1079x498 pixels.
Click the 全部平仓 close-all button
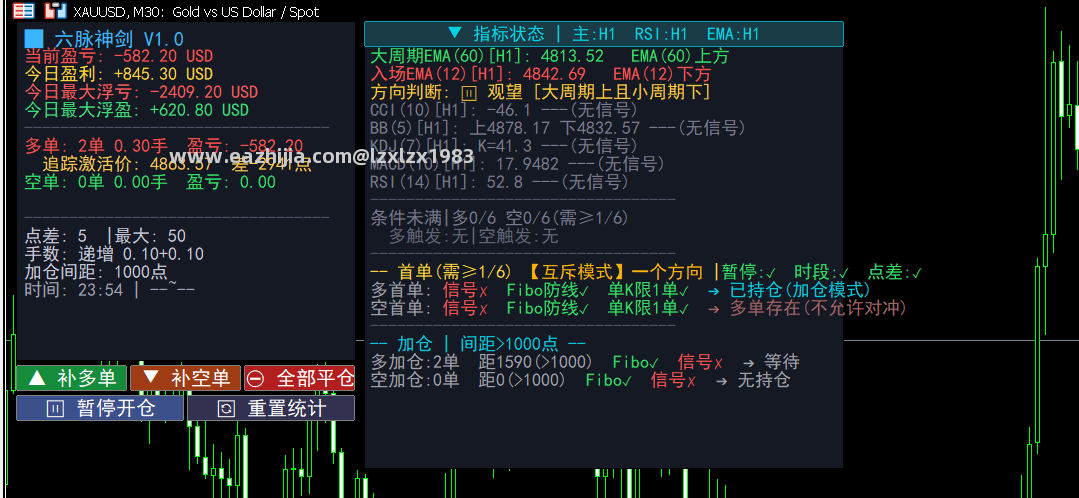[x=299, y=378]
